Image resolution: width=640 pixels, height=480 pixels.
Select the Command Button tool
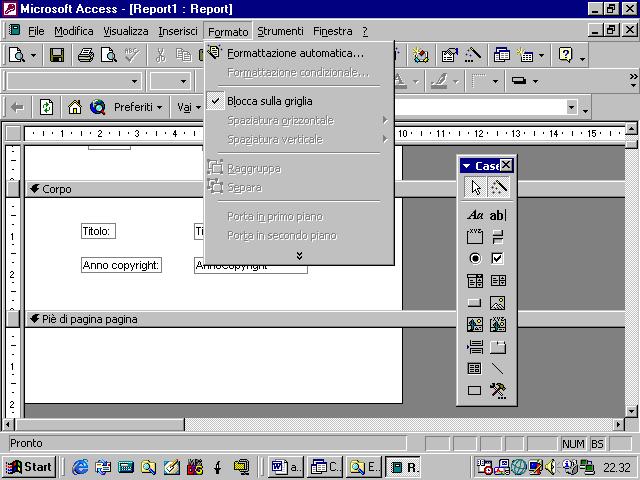point(475,302)
